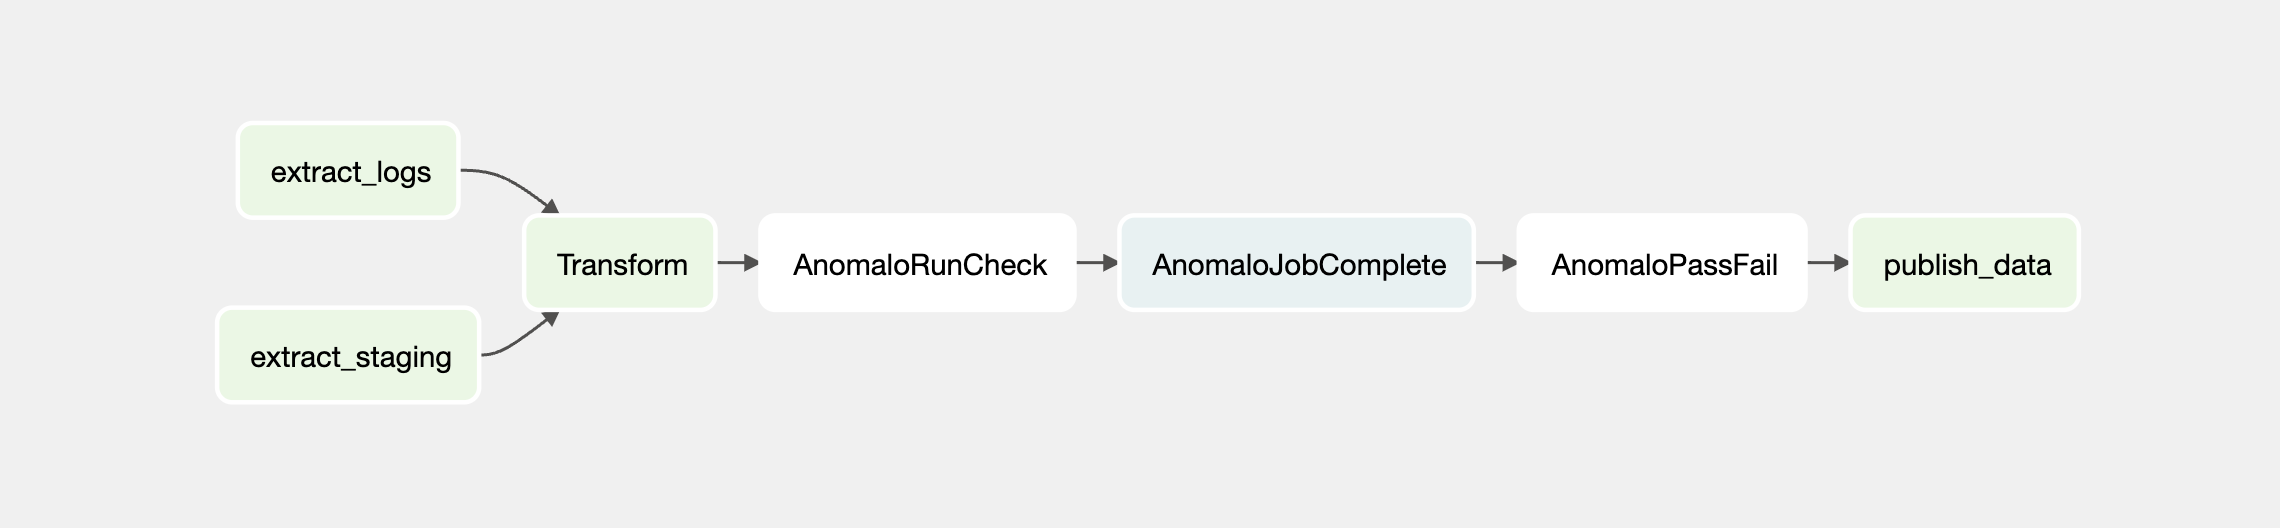
Task: Click the publish_data label text
Action: [1967, 265]
